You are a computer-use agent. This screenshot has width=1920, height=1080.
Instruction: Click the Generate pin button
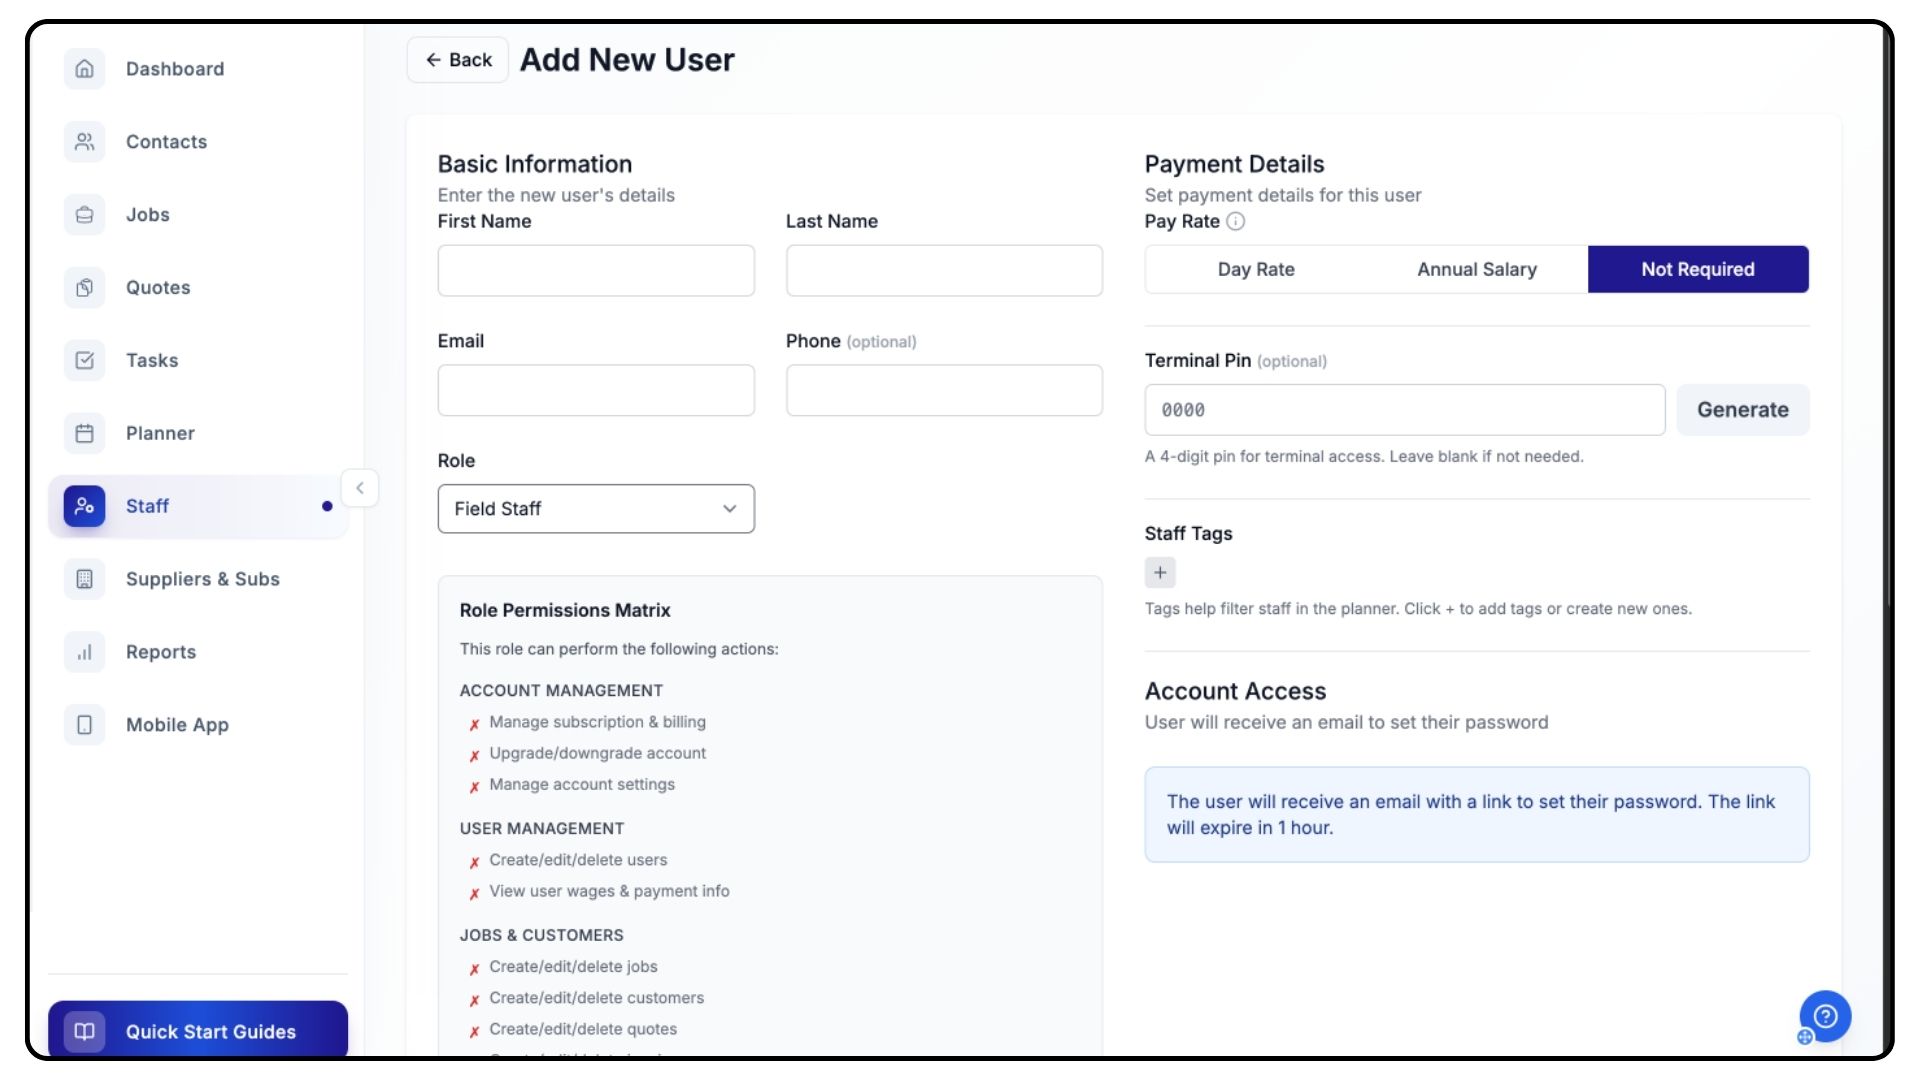tap(1742, 410)
